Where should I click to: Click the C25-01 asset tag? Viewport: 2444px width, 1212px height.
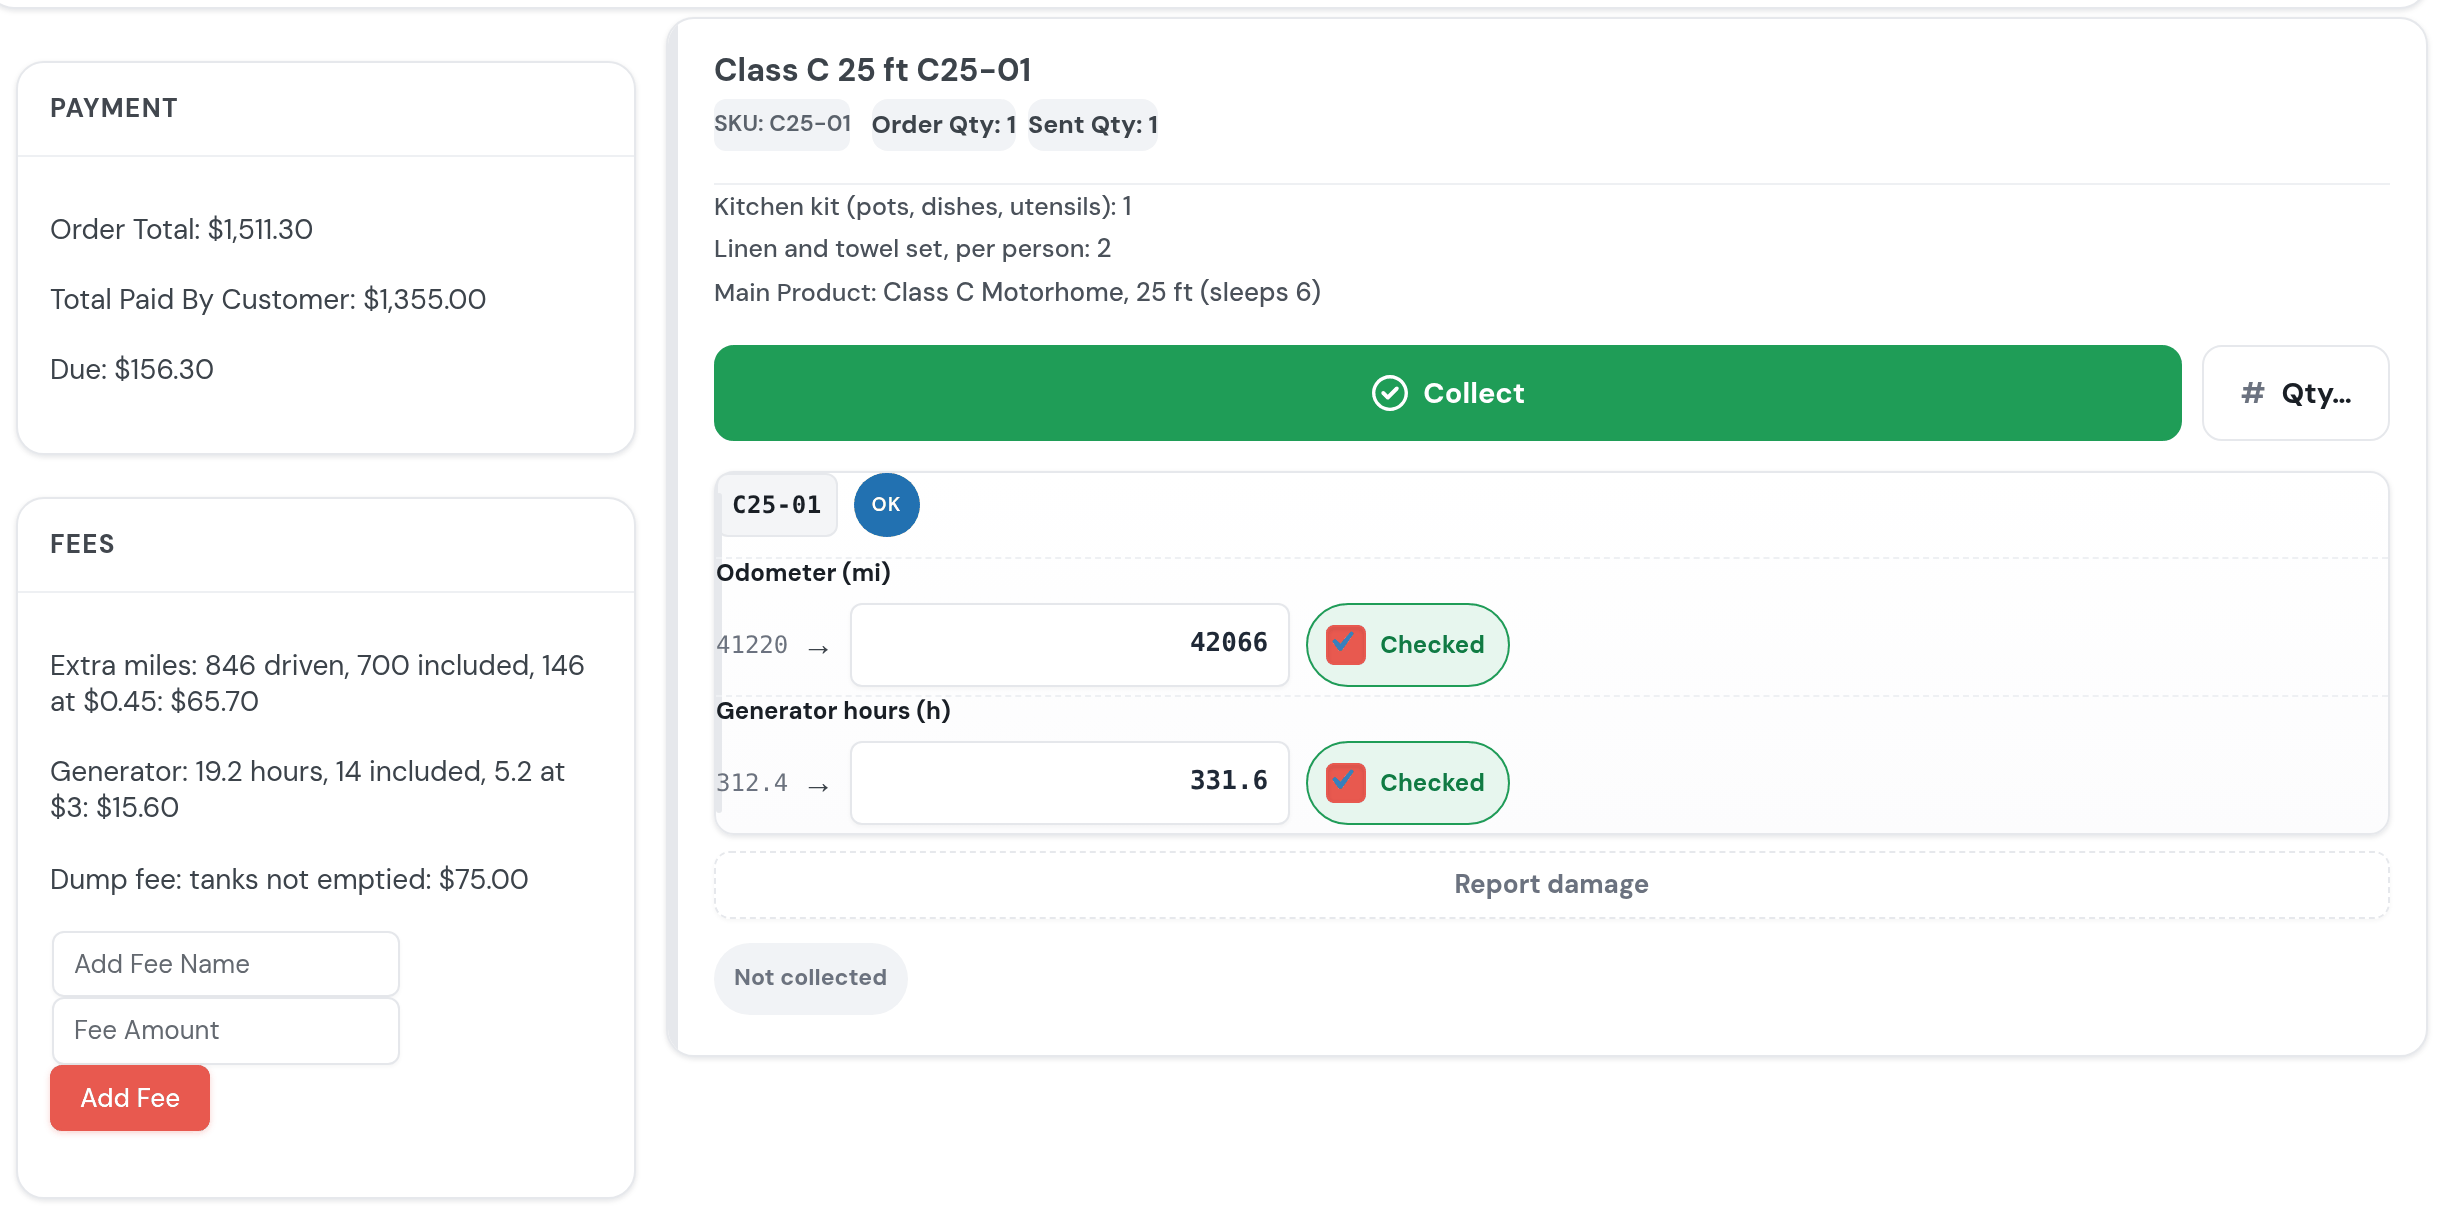point(777,505)
